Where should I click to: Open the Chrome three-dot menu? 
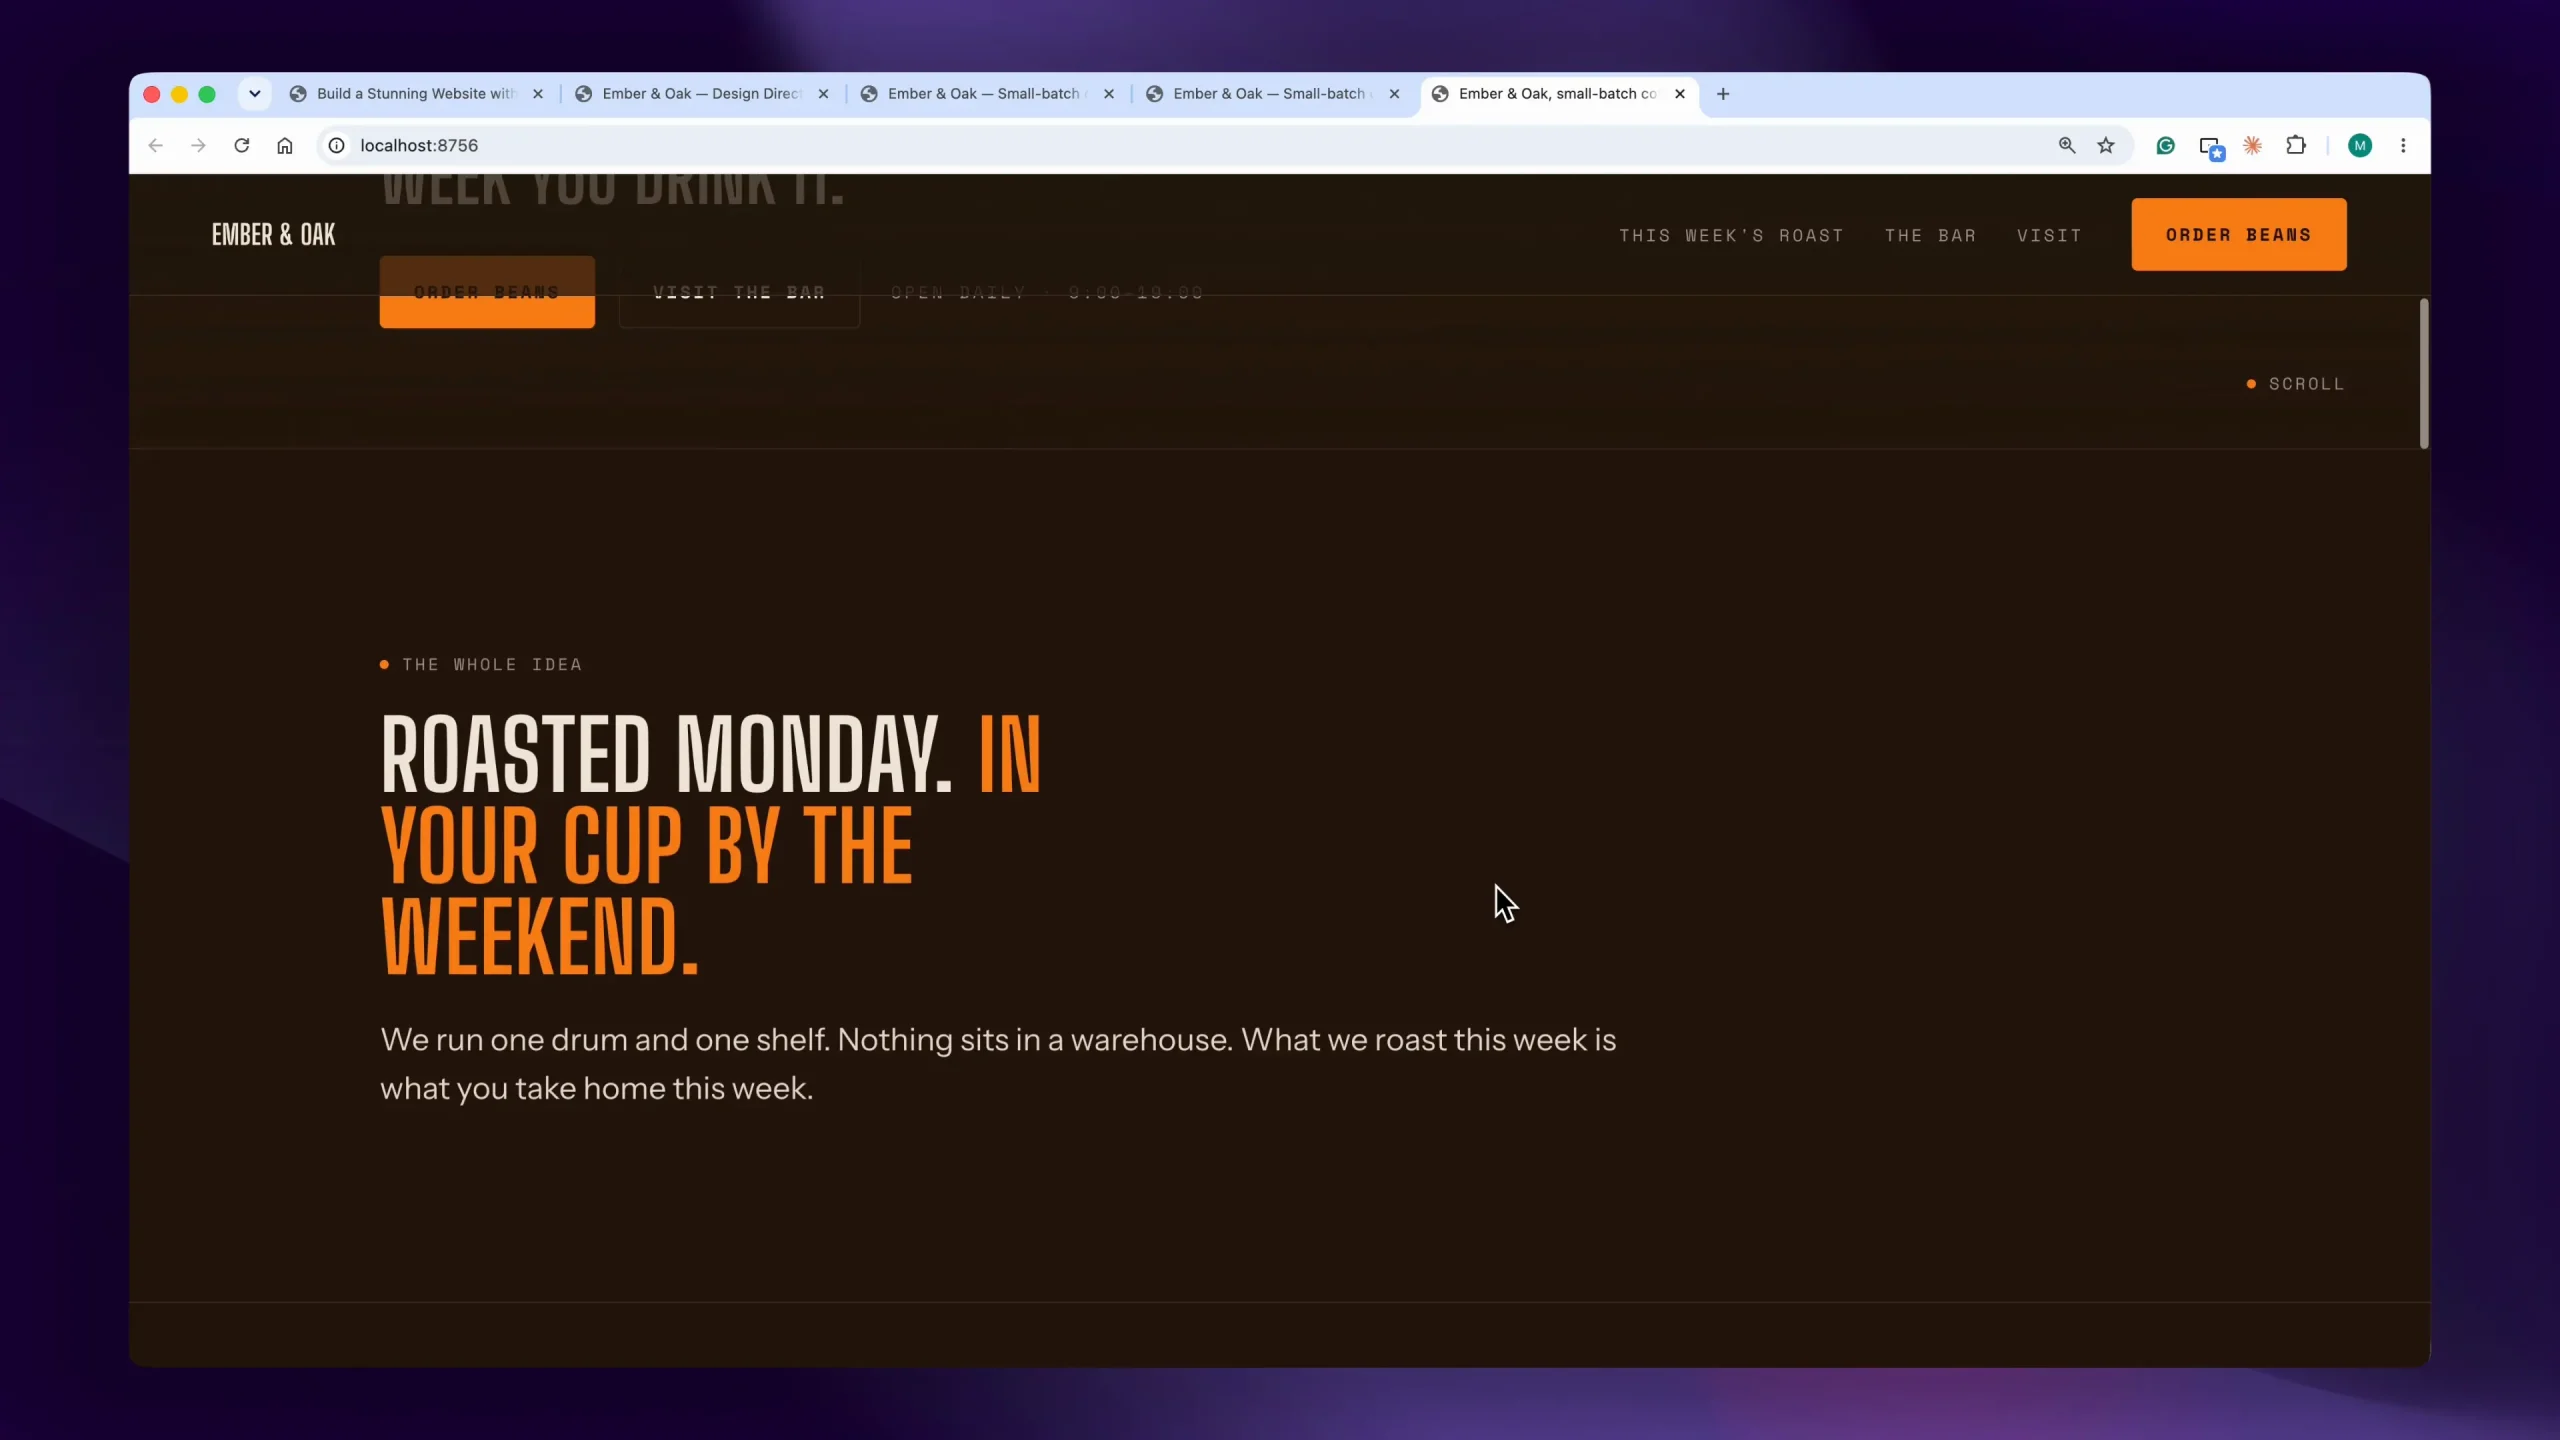[x=2403, y=146]
